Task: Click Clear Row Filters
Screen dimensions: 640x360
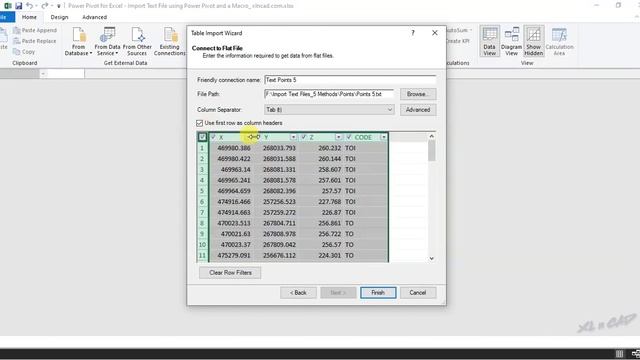Action: pyautogui.click(x=230, y=273)
